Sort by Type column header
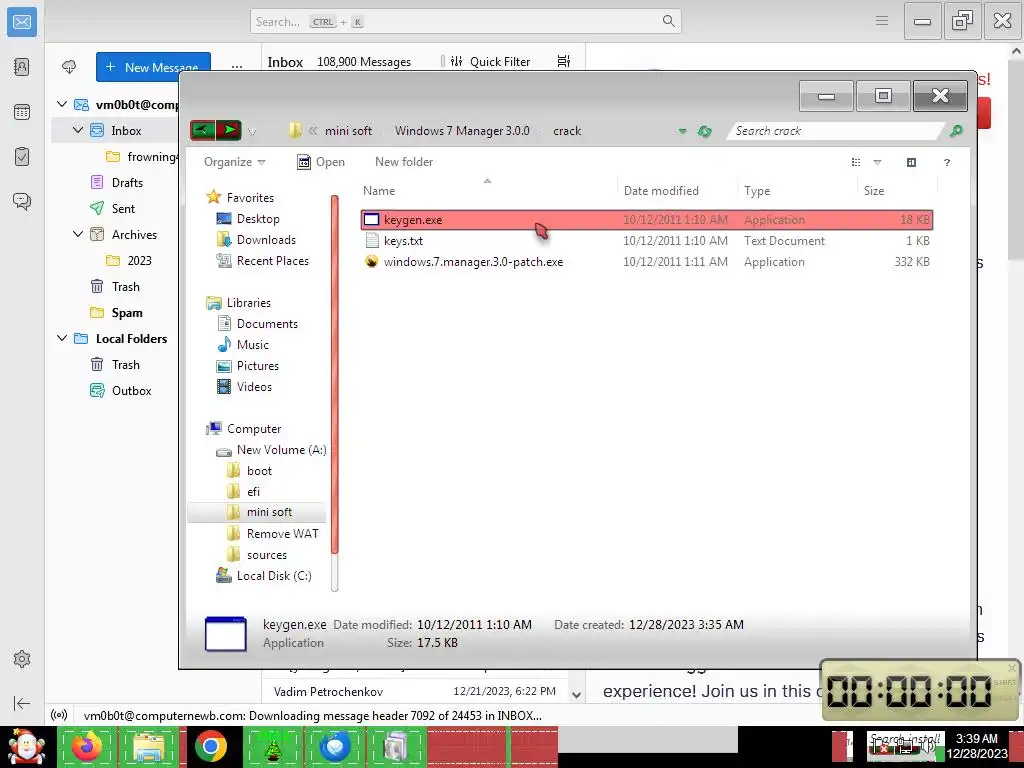The image size is (1024, 768). point(797,191)
